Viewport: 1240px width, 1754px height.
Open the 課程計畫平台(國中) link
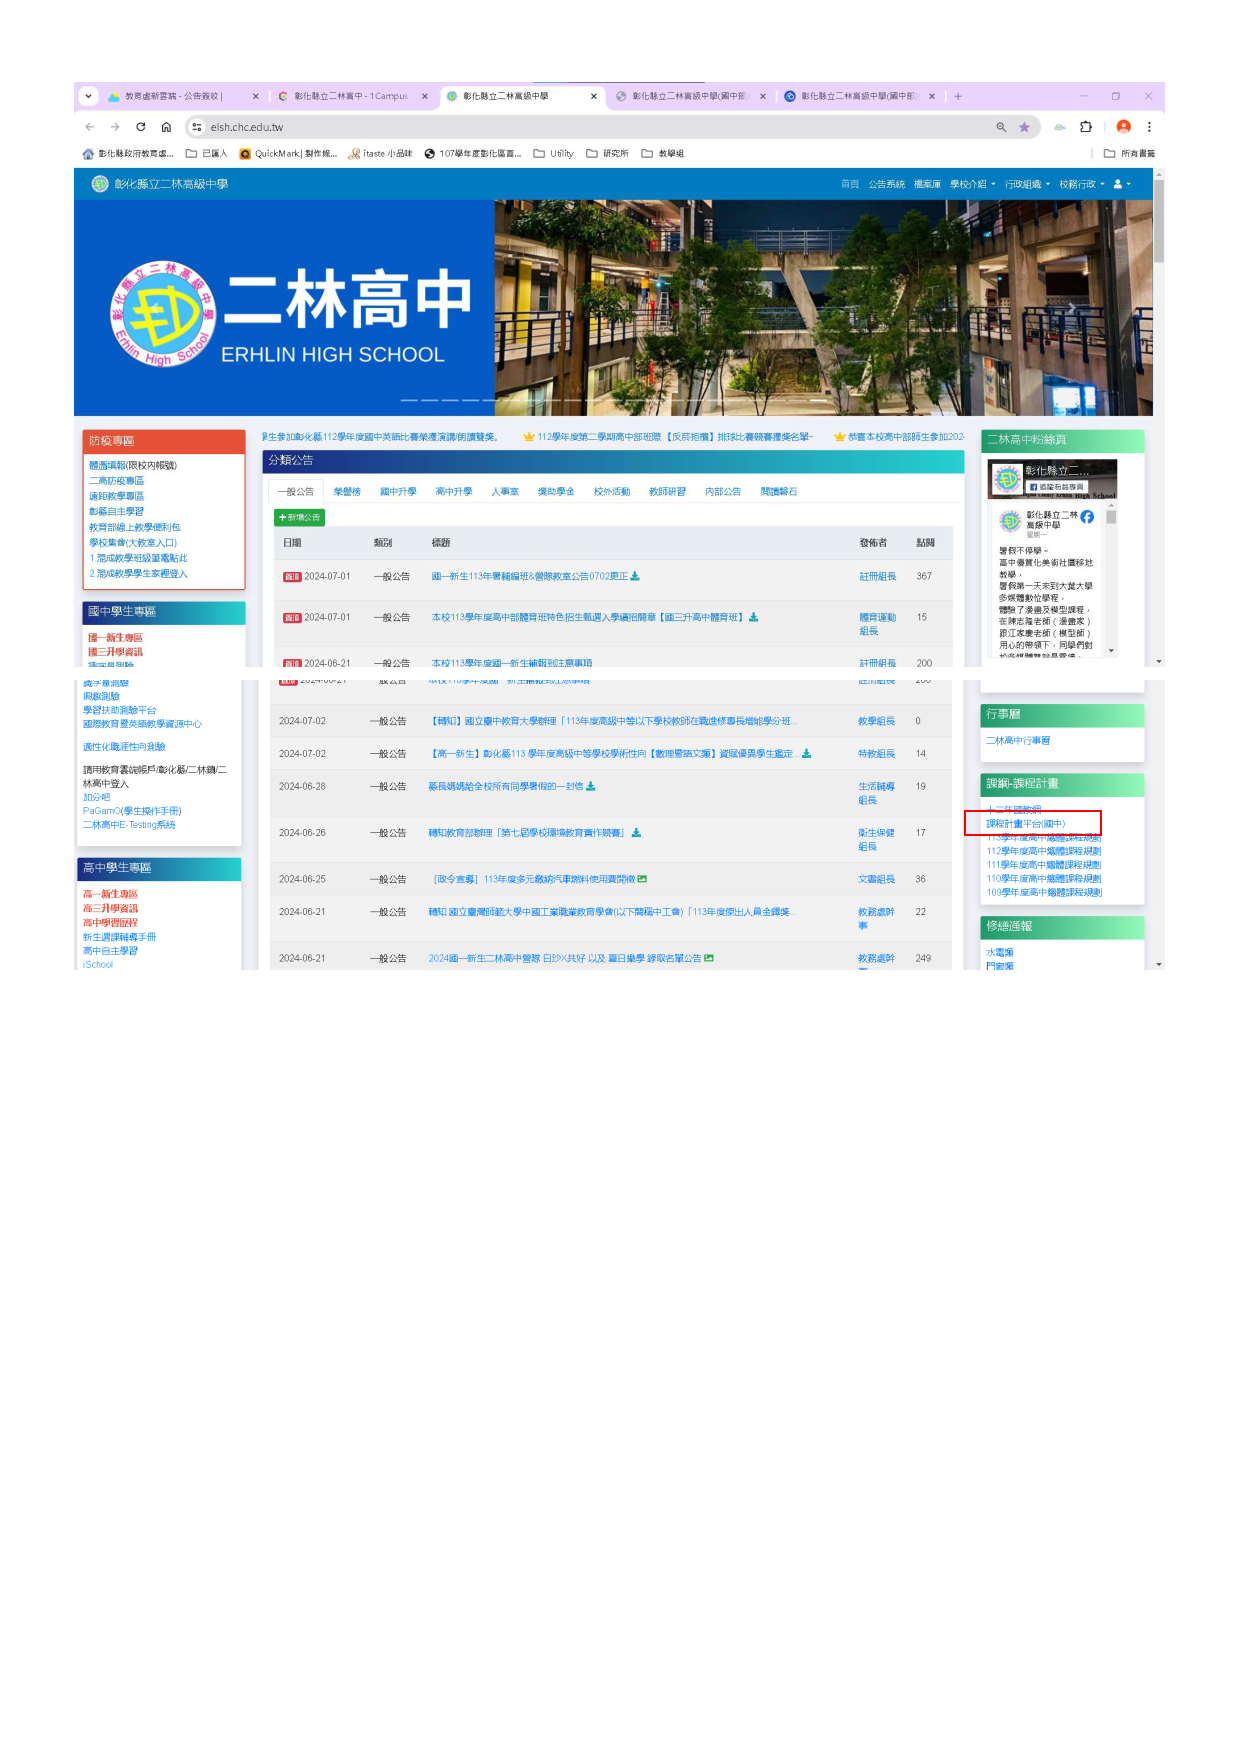1026,824
